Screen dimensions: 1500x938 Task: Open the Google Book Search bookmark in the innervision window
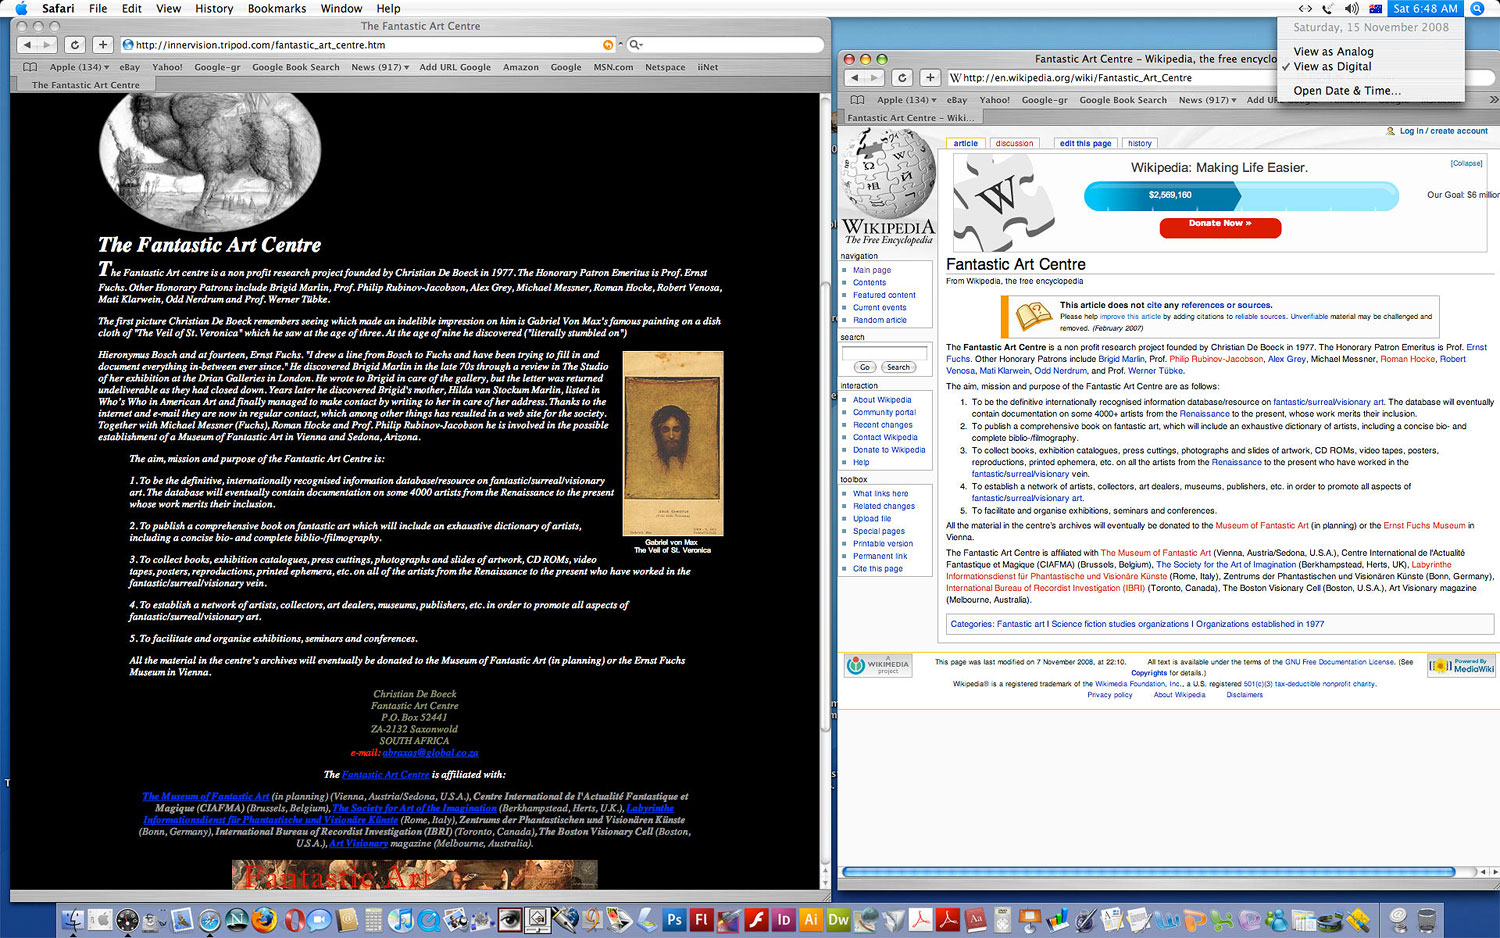point(296,67)
